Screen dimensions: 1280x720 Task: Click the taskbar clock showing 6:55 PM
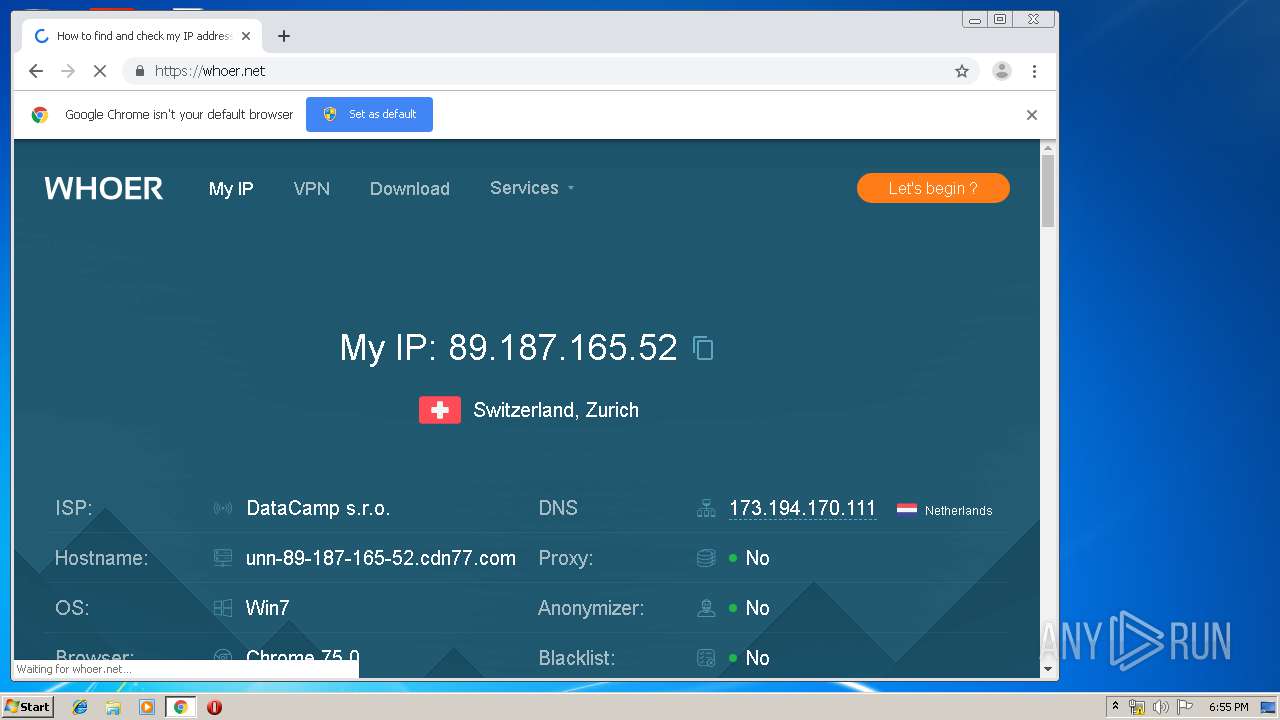tap(1229, 707)
